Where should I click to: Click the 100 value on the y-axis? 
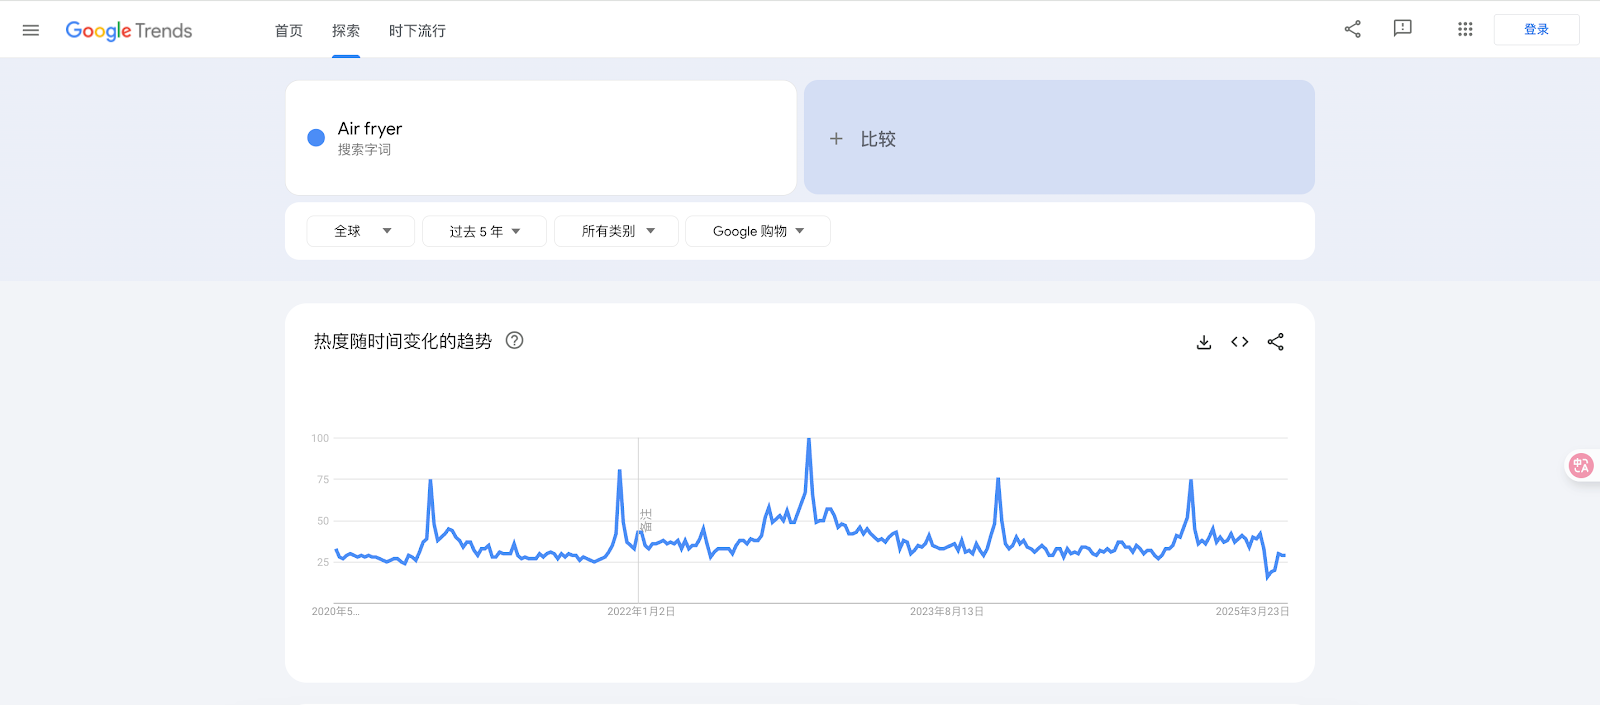click(x=320, y=438)
